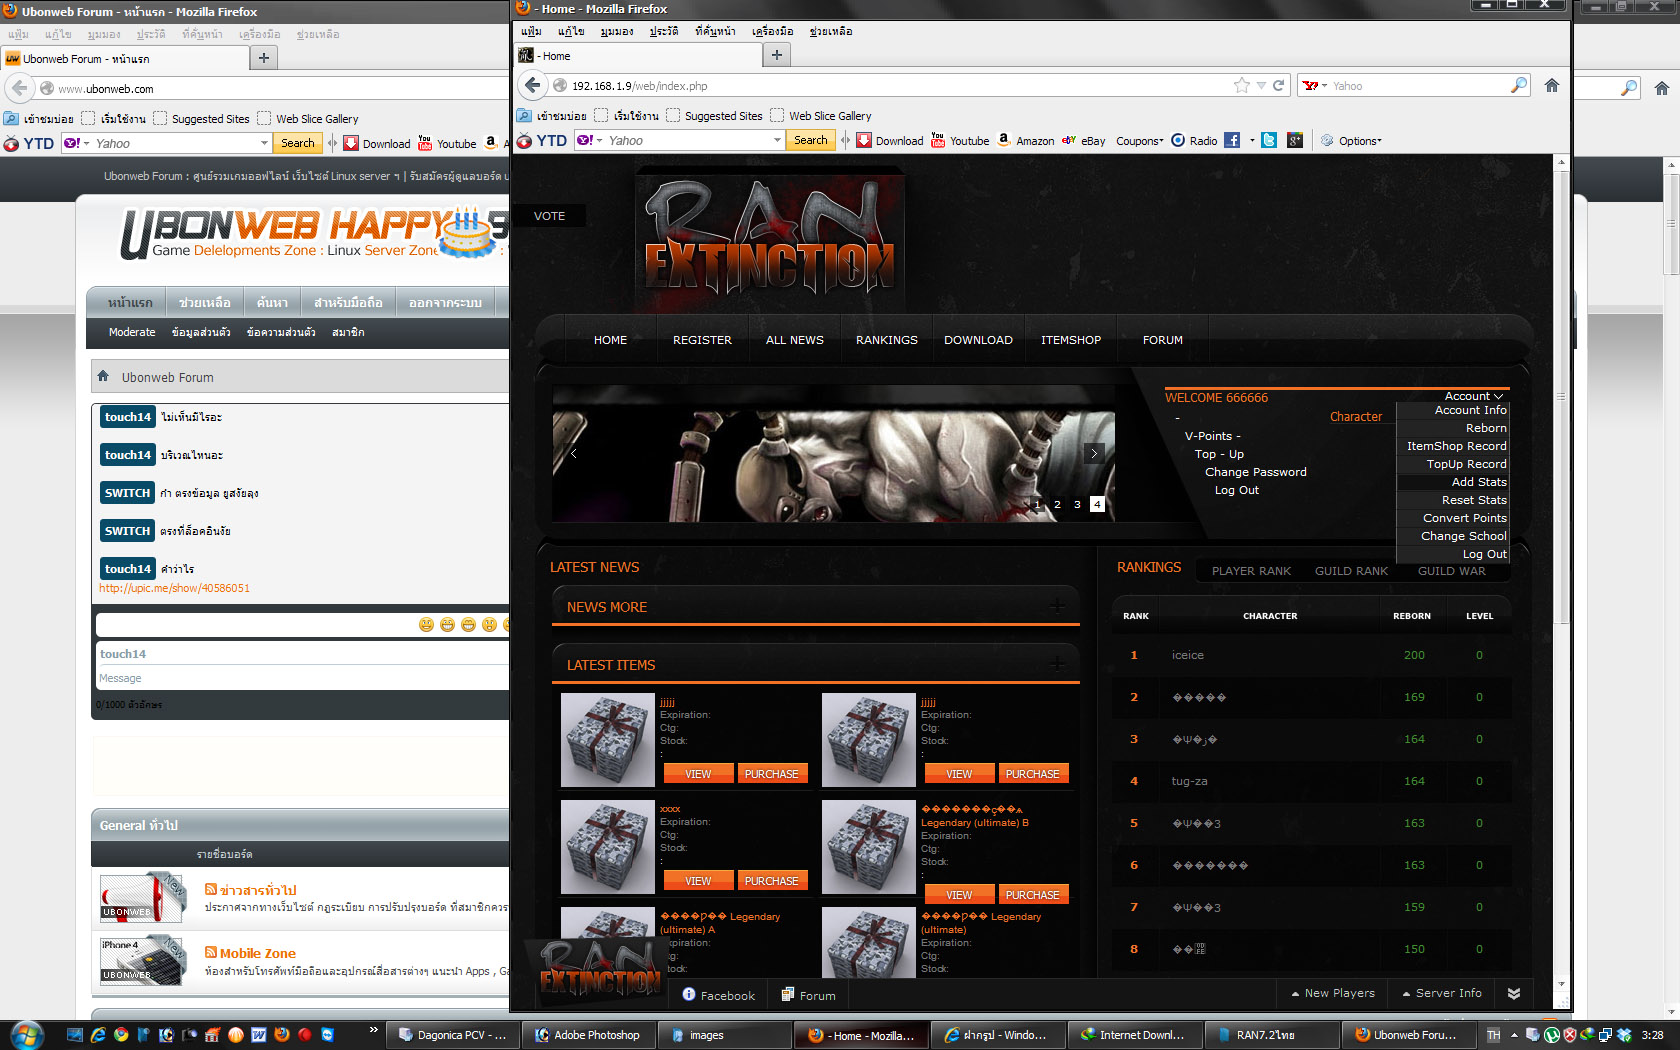Viewport: 1680px width, 1050px height.
Task: Open the home page in the front Firefox window
Action: click(x=1552, y=86)
